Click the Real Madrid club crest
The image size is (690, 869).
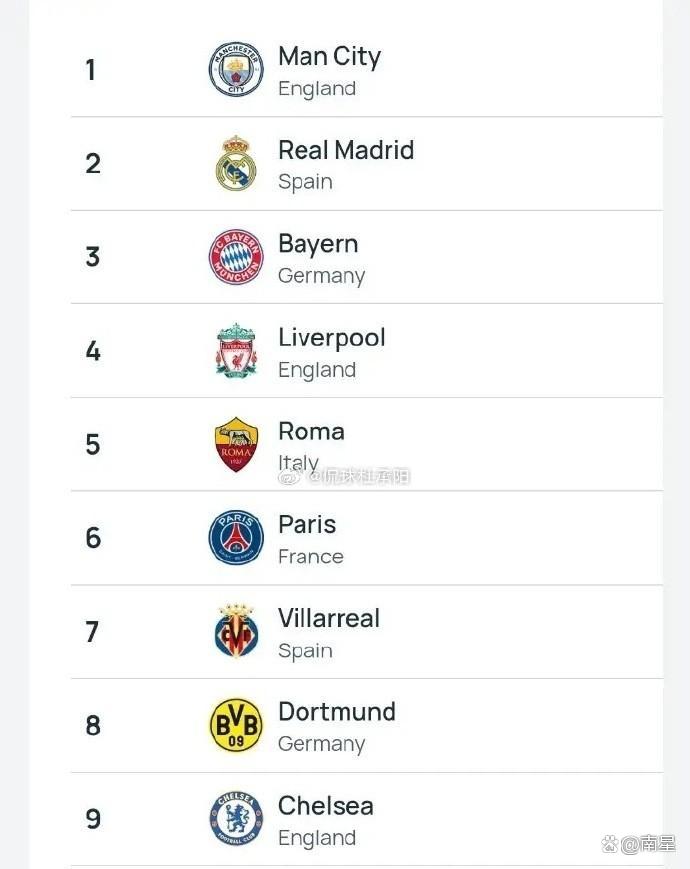click(x=236, y=164)
